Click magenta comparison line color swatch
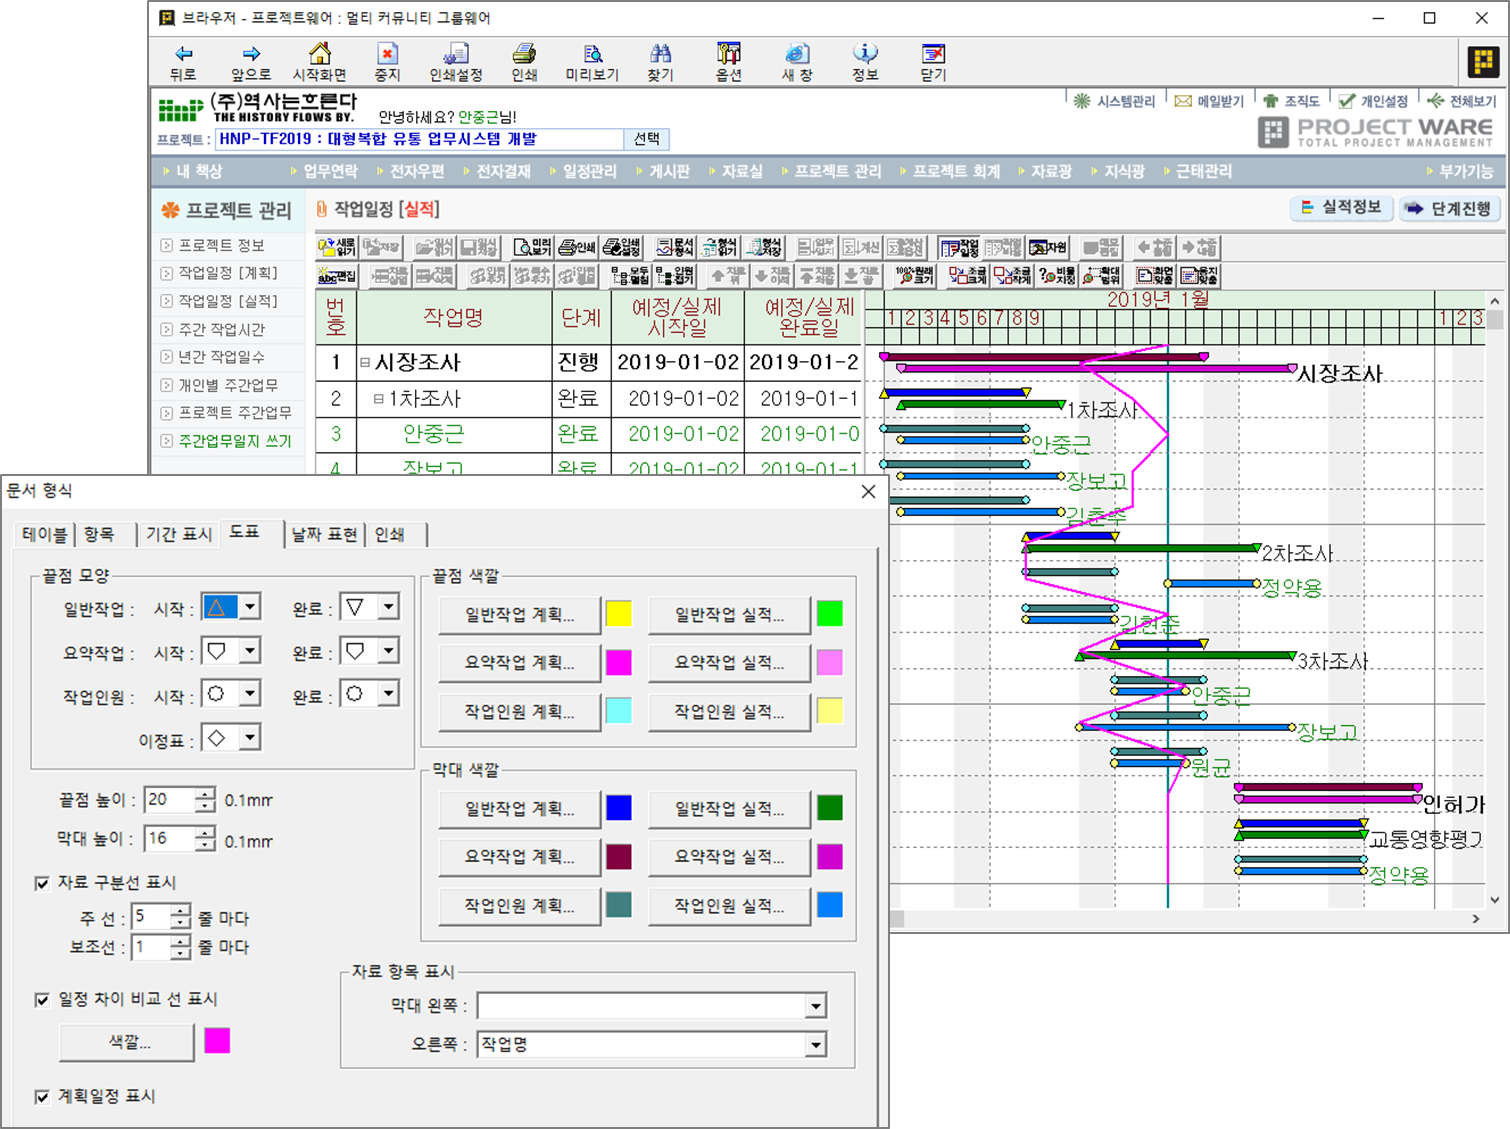1510x1129 pixels. pos(217,1041)
